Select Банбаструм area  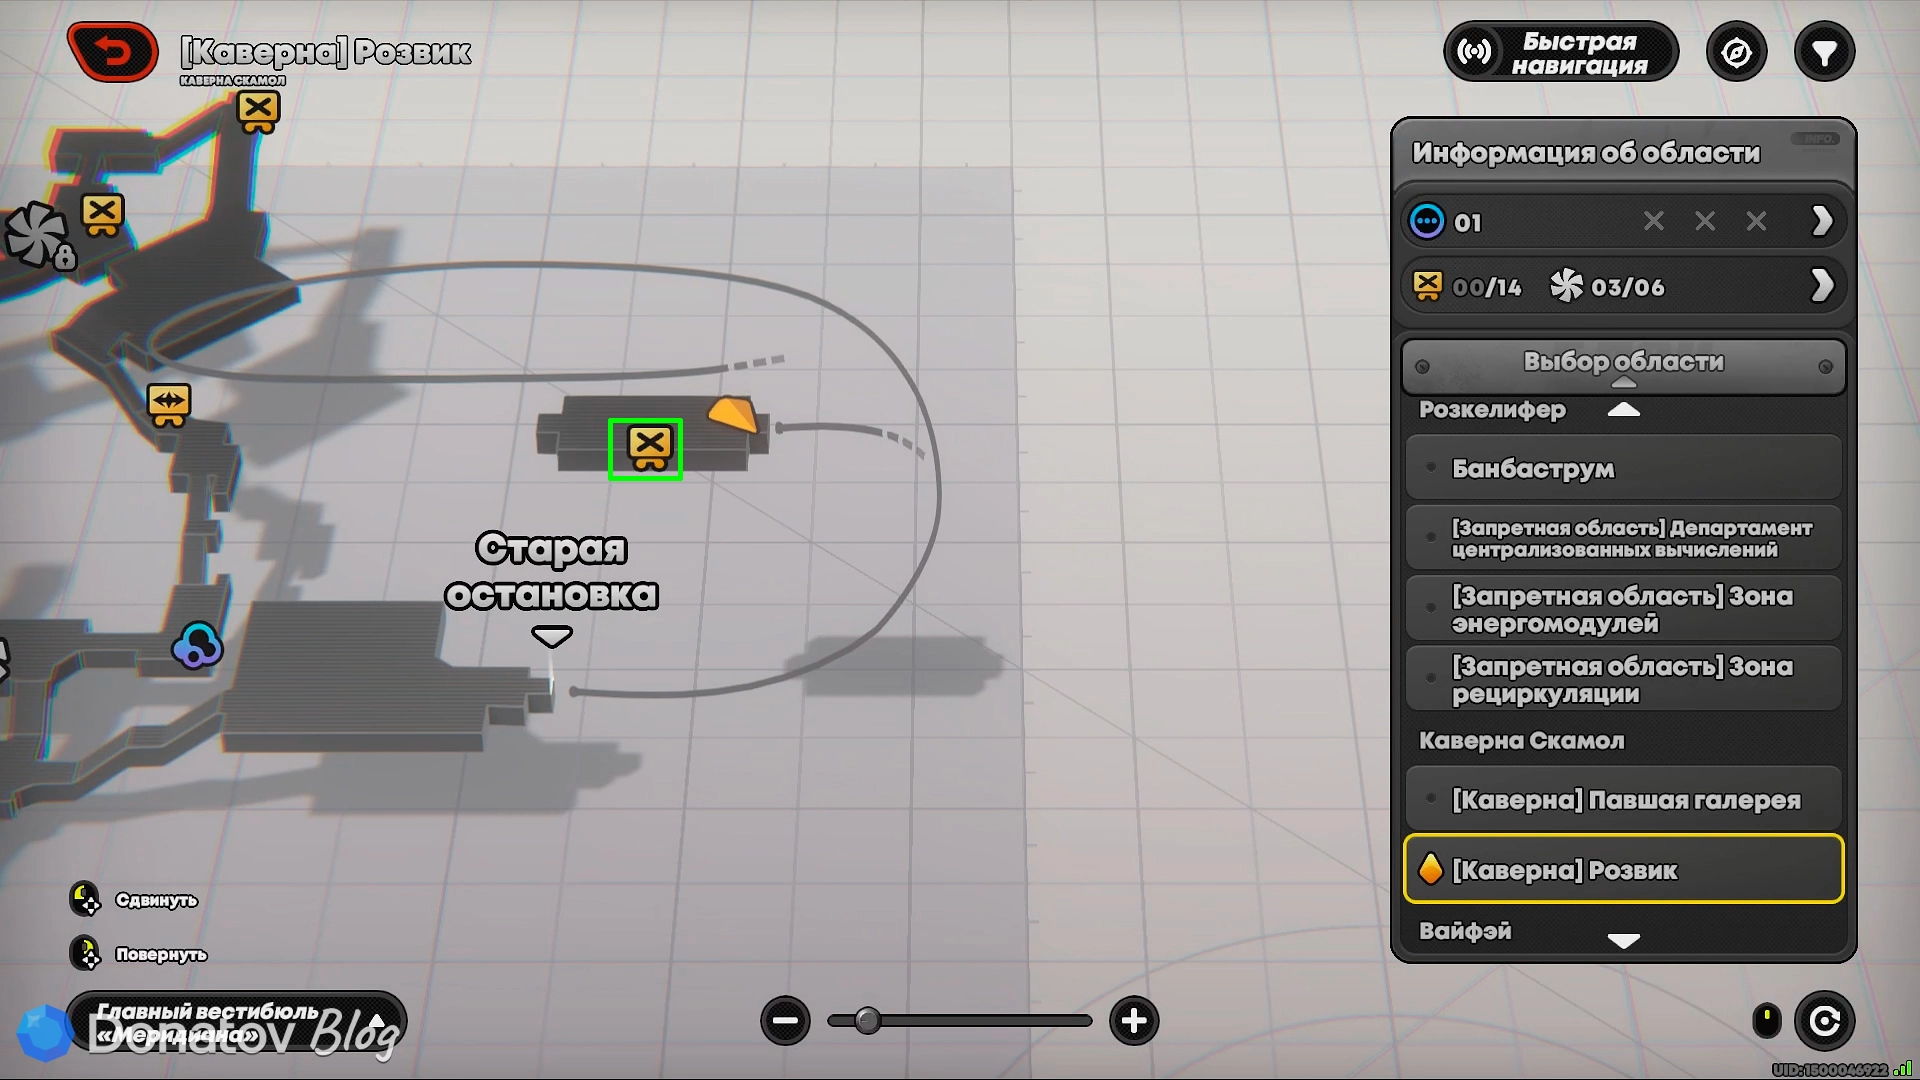coord(1623,468)
